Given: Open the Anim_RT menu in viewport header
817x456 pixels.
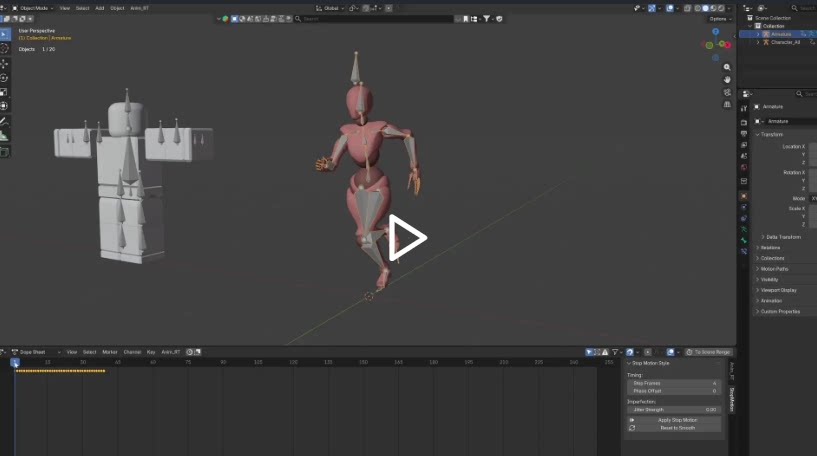Looking at the screenshot, I should click(140, 8).
